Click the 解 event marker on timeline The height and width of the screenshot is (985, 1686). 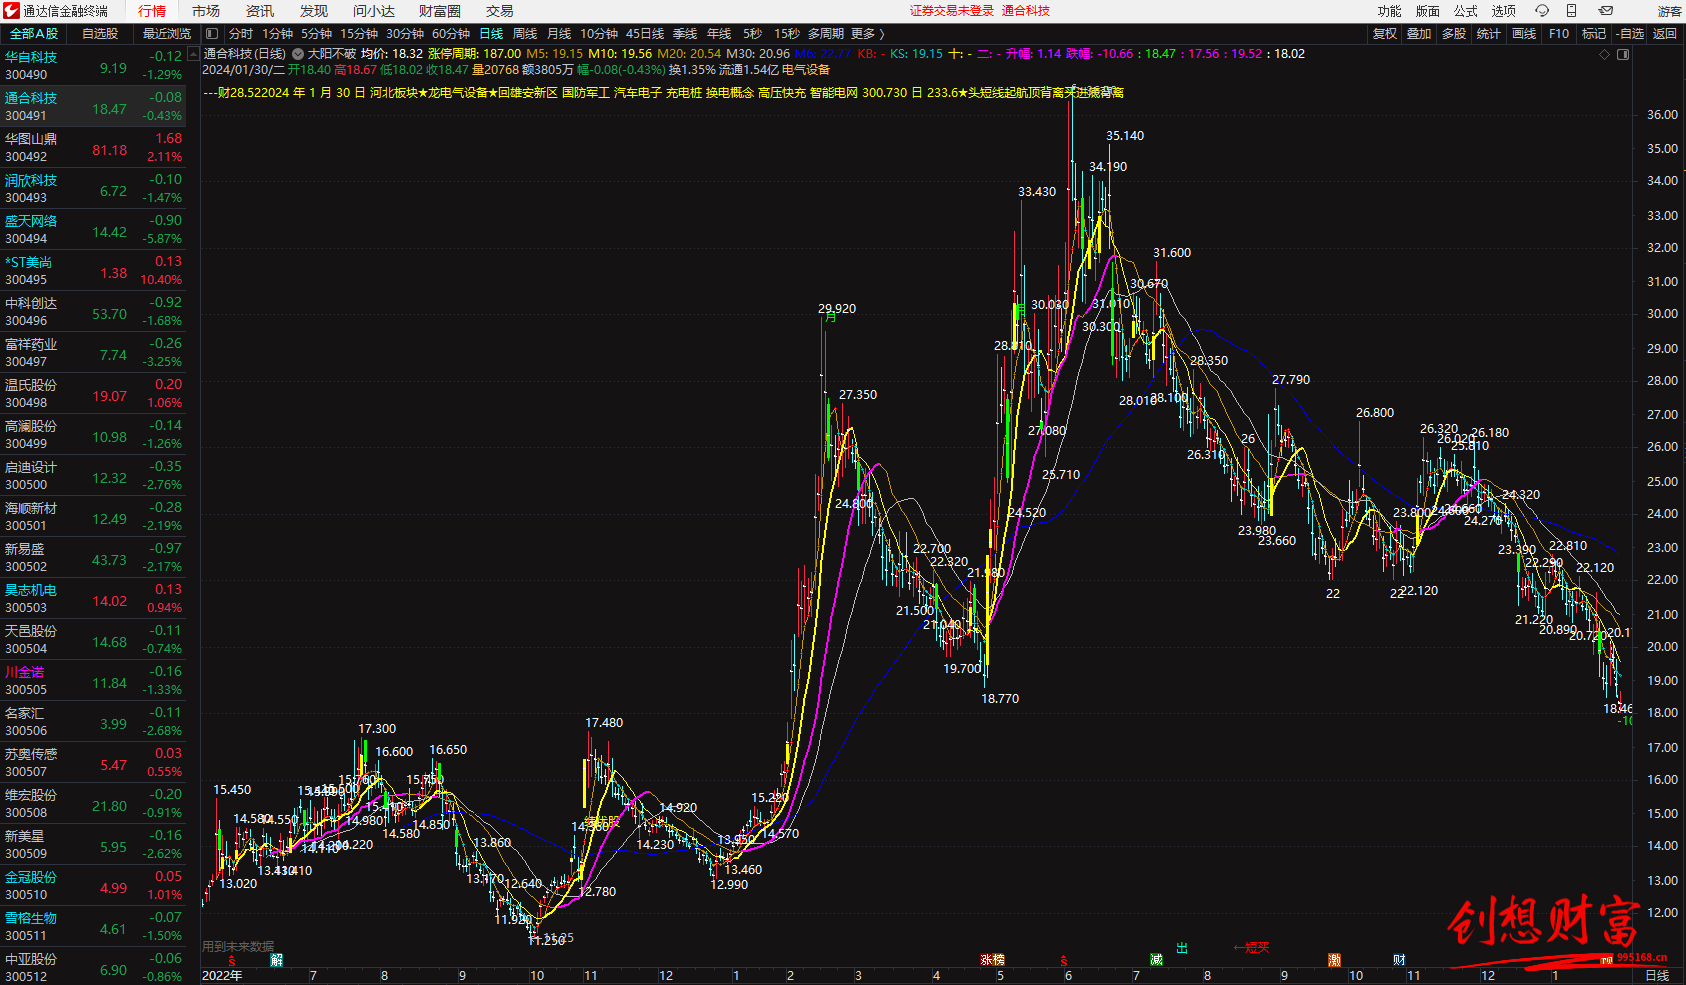(x=277, y=960)
